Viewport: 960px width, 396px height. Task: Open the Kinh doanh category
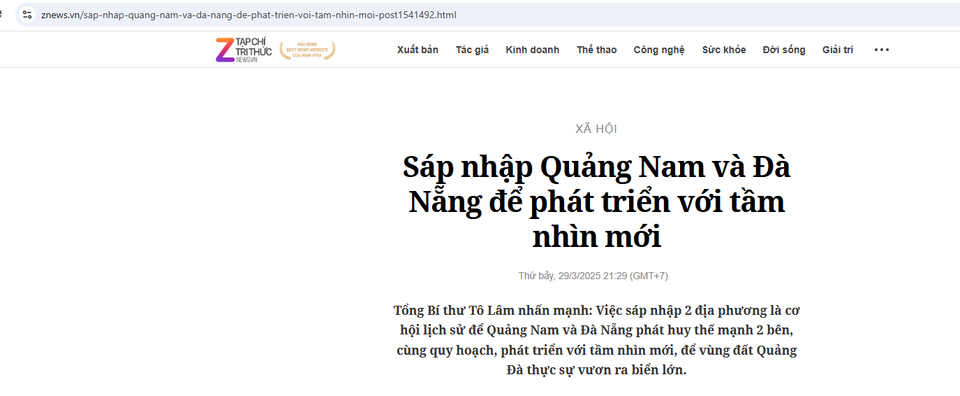pos(533,50)
